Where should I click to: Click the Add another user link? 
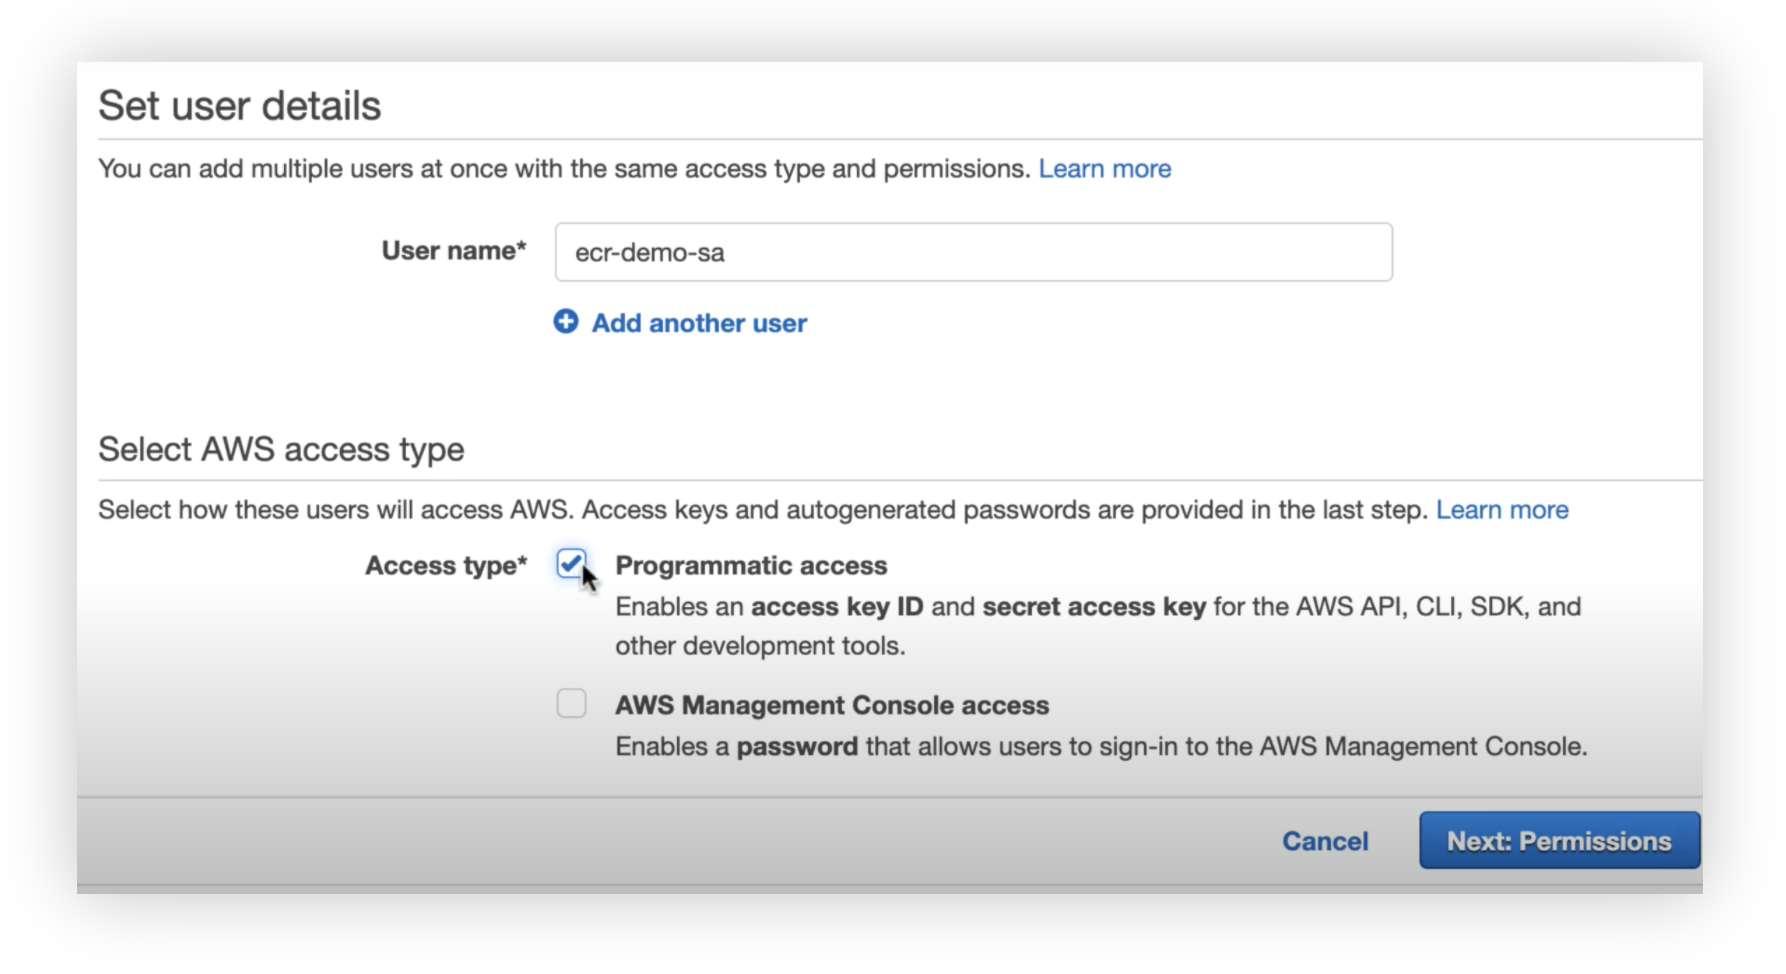pyautogui.click(x=697, y=322)
